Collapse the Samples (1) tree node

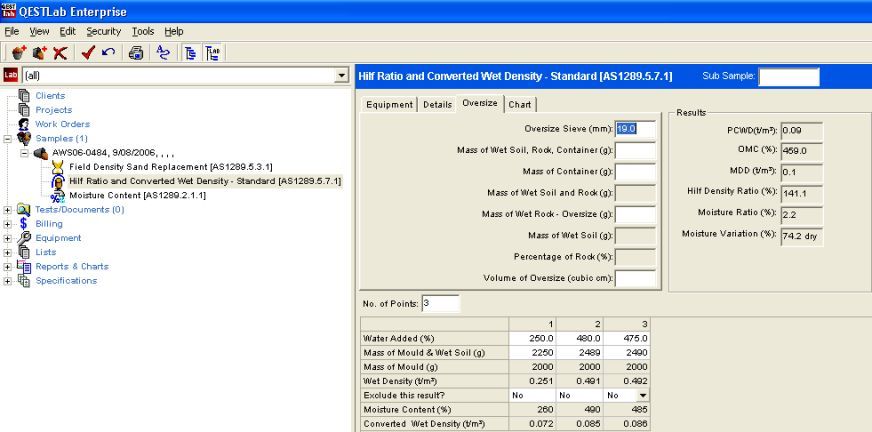(x=8, y=138)
